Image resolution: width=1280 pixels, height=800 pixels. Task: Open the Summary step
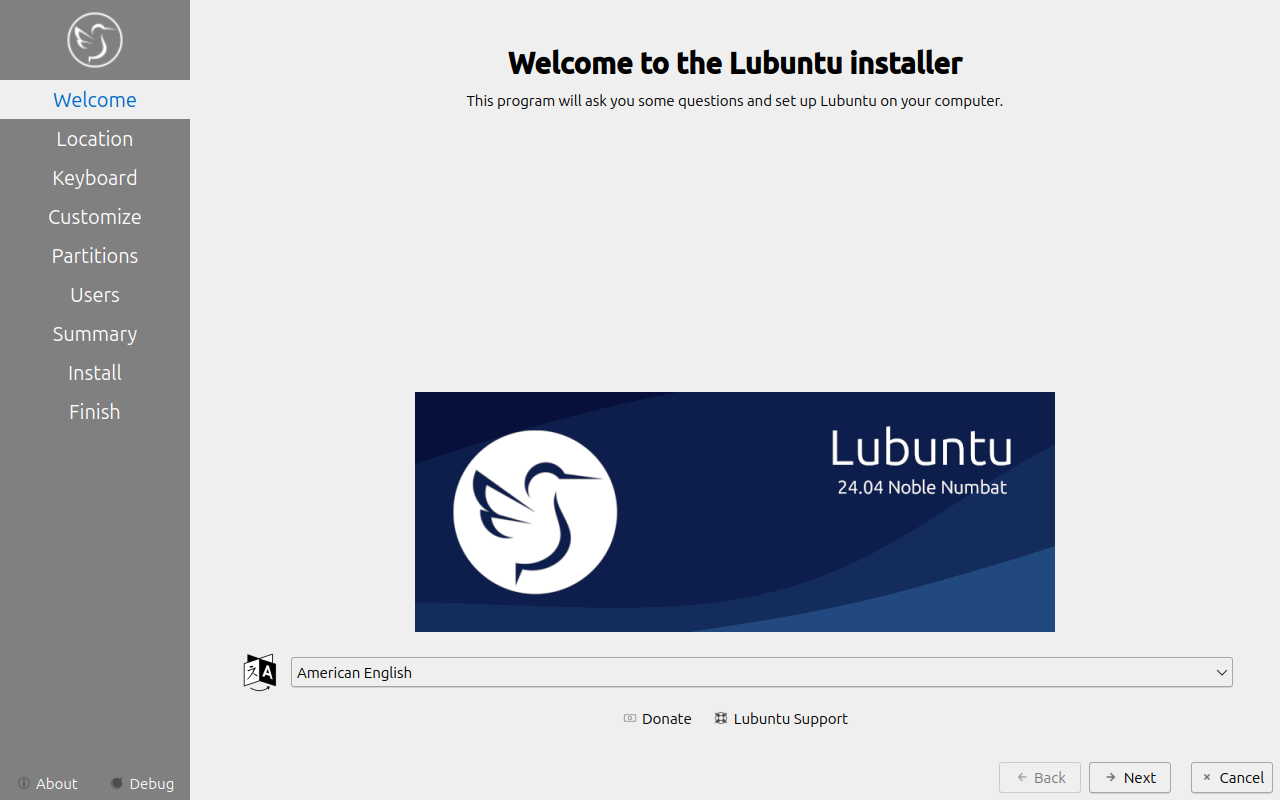[x=95, y=334]
